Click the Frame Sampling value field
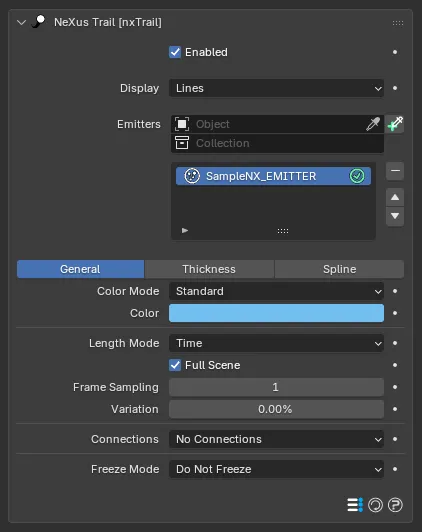The height and width of the screenshot is (532, 422). tap(276, 387)
